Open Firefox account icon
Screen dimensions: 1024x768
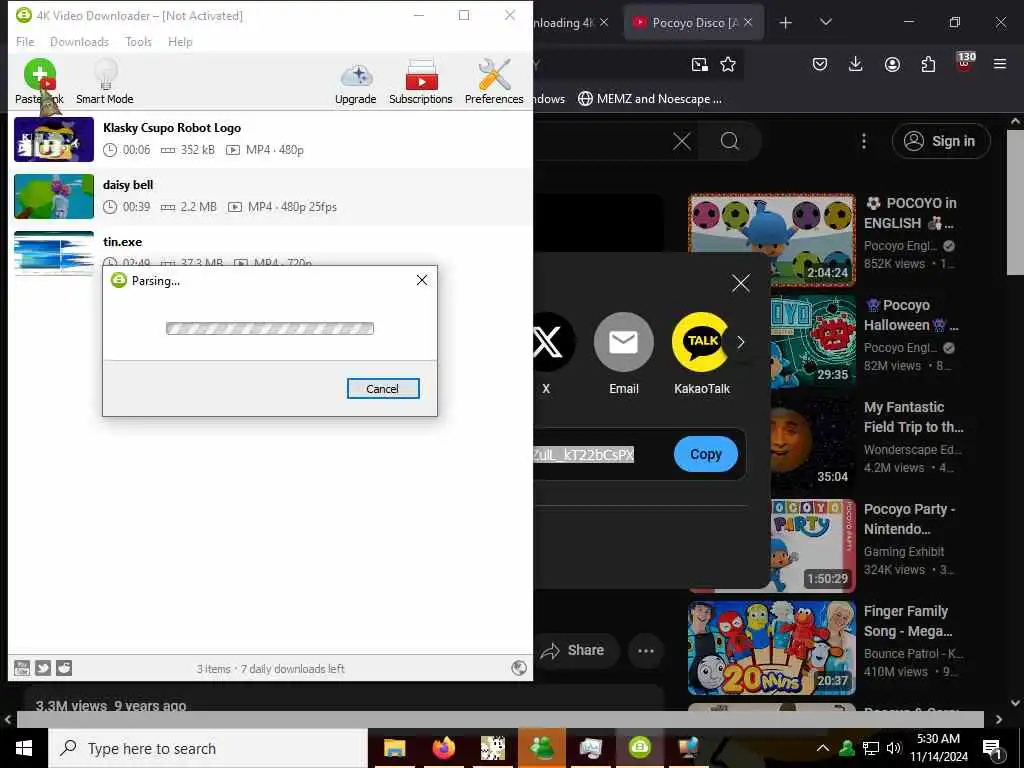(892, 64)
